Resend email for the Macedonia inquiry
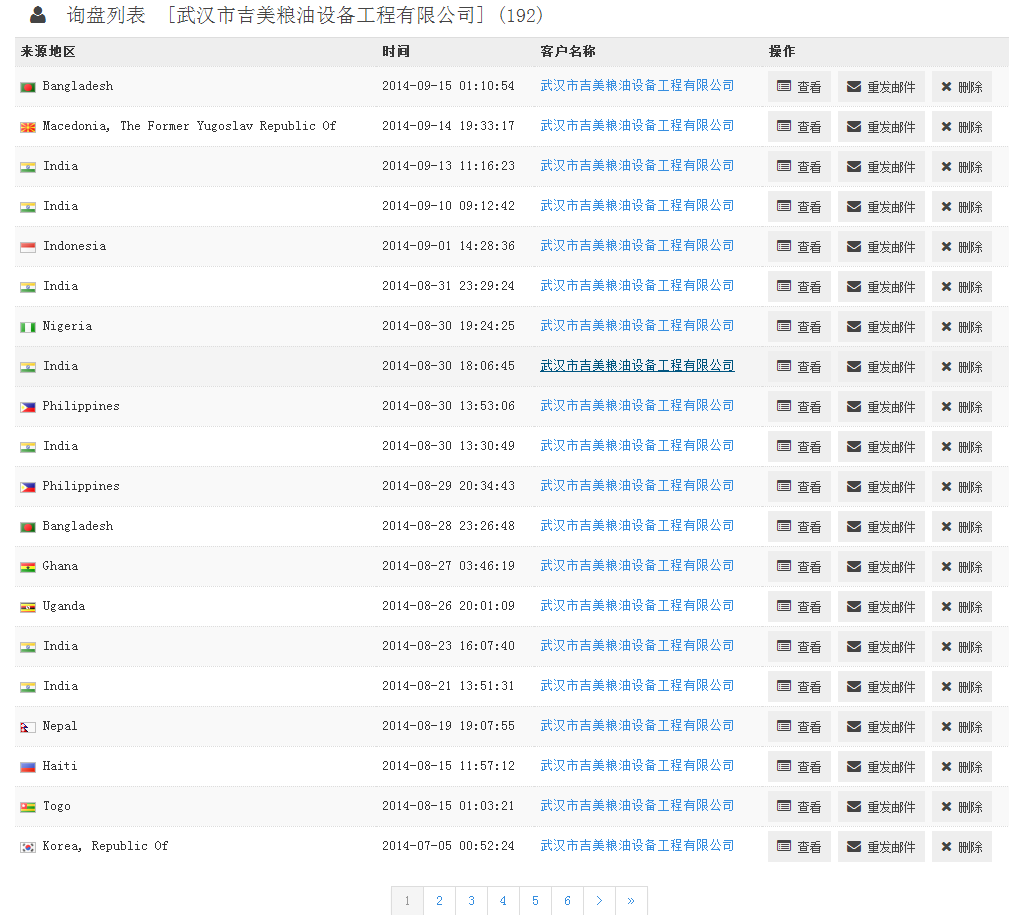Image resolution: width=1009 pixels, height=915 pixels. [880, 127]
